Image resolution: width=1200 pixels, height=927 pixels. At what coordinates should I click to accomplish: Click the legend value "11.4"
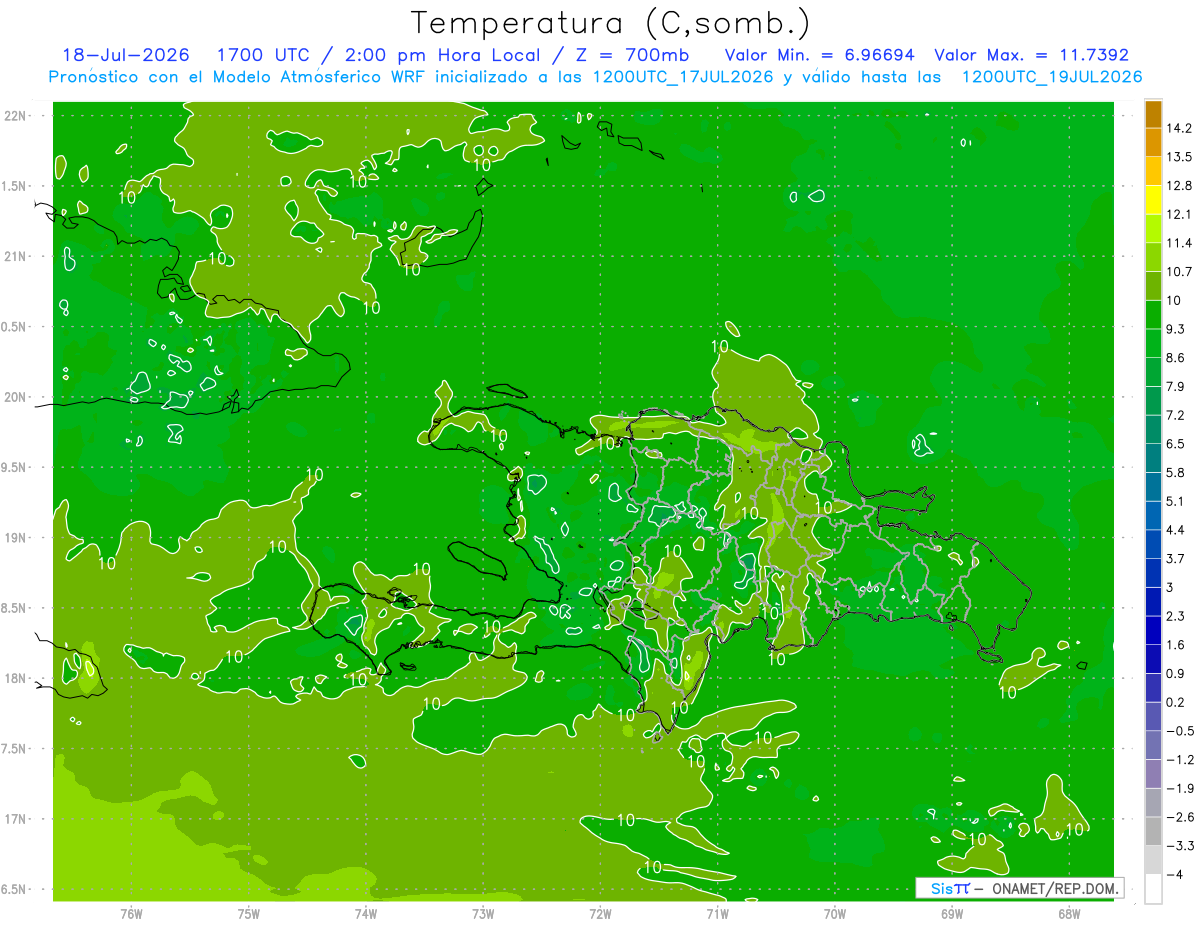(x=1180, y=243)
